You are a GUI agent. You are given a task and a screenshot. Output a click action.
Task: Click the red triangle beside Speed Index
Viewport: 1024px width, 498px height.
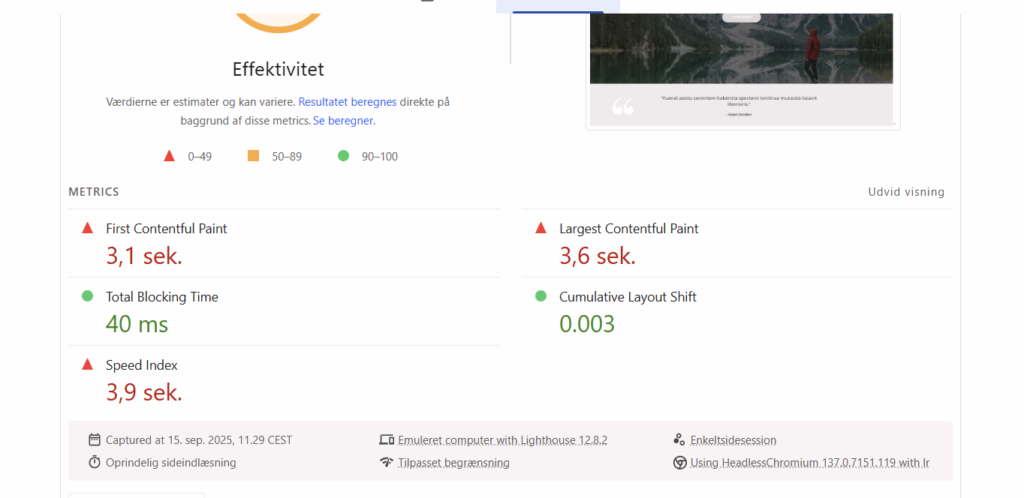pyautogui.click(x=88, y=364)
